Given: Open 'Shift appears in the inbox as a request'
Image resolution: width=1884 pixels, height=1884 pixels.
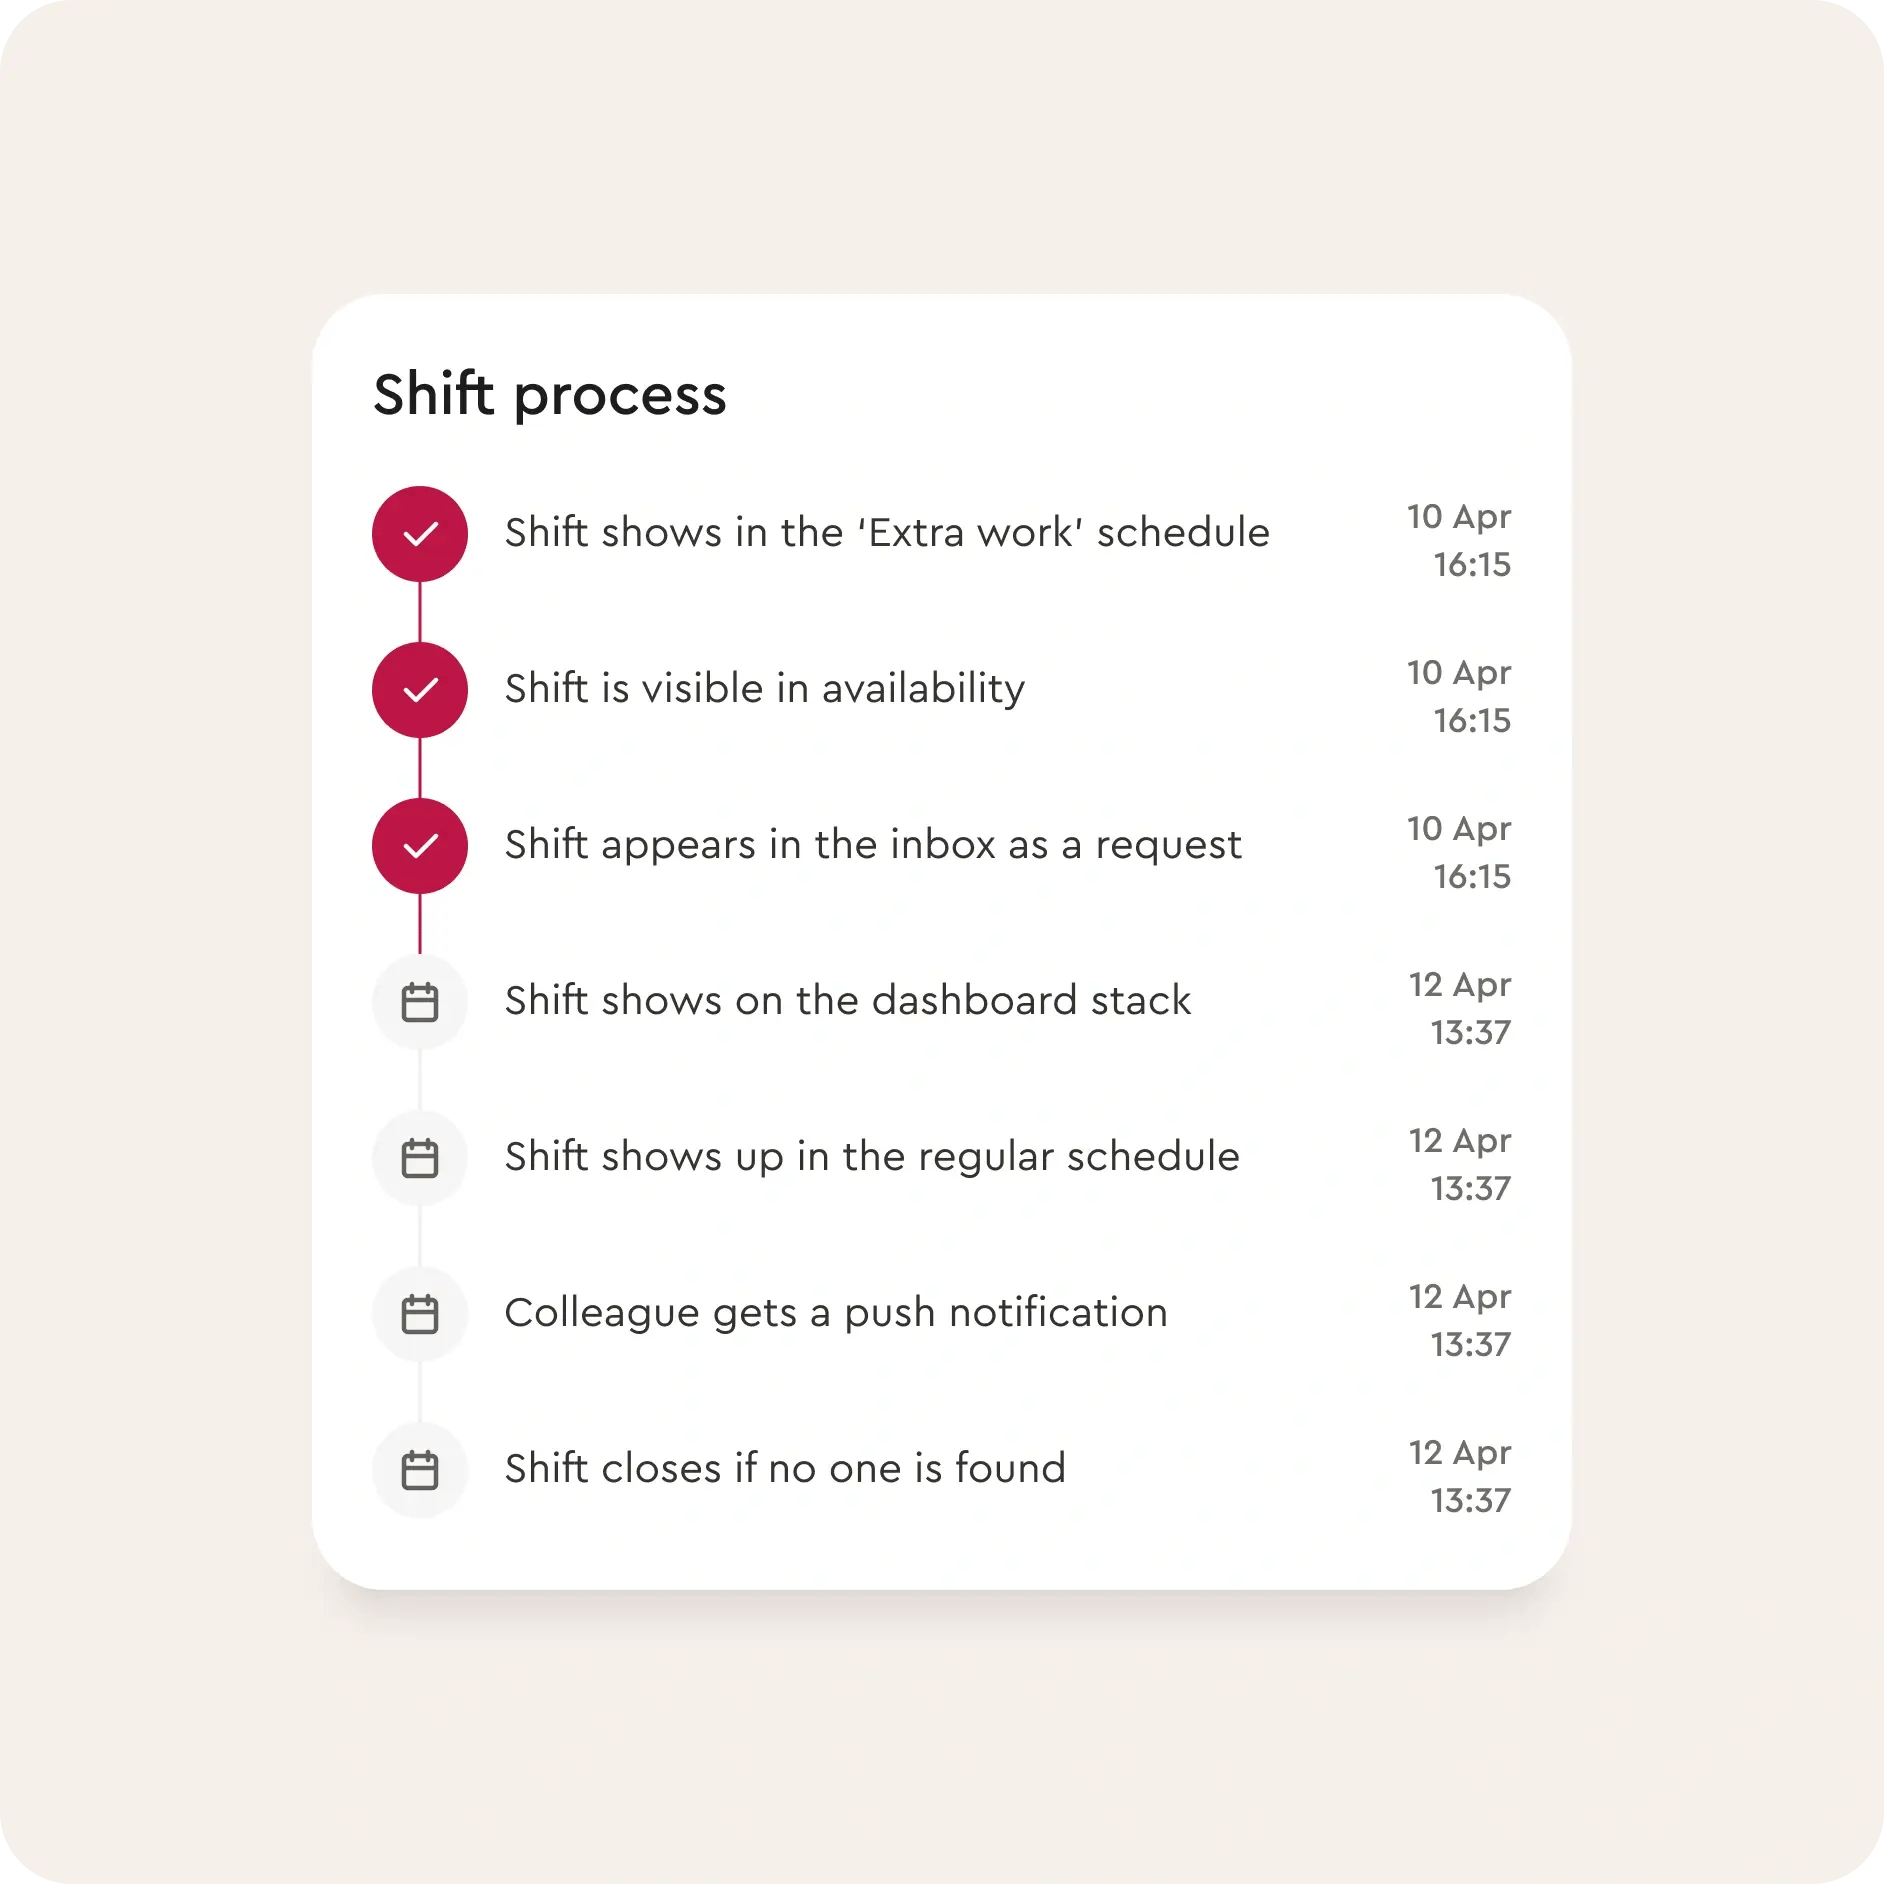Looking at the screenshot, I should 872,845.
